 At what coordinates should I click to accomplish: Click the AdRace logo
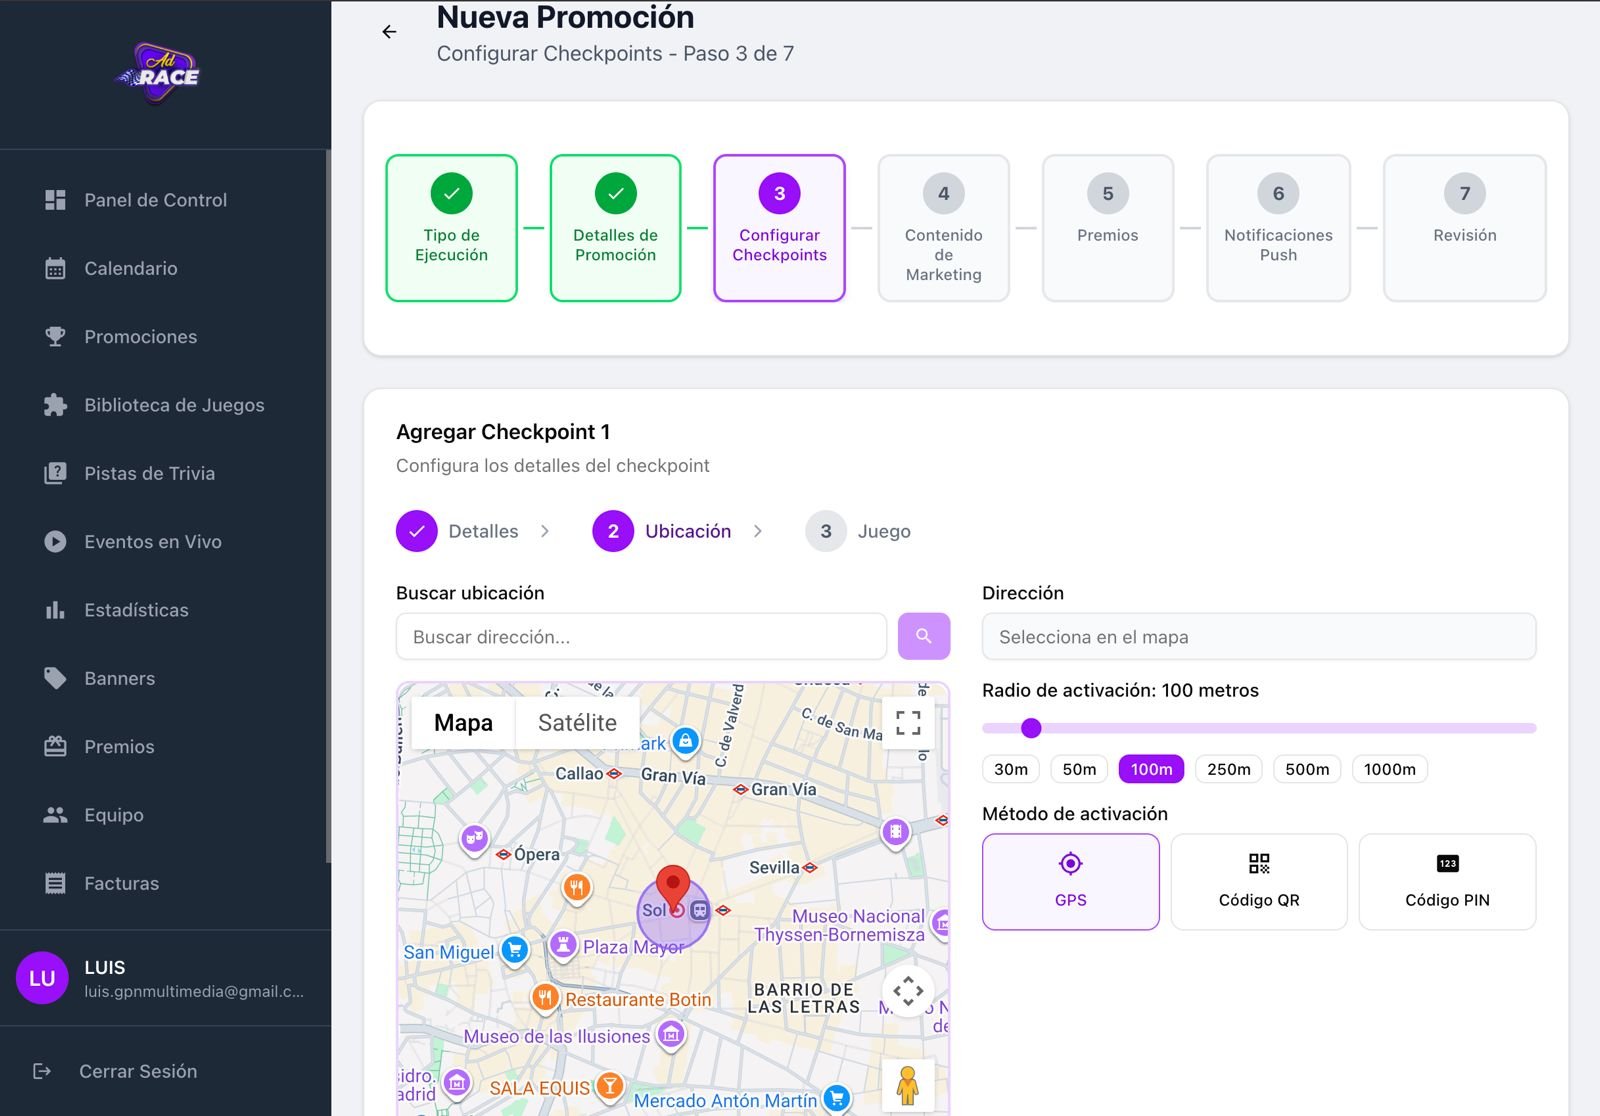[x=160, y=72]
